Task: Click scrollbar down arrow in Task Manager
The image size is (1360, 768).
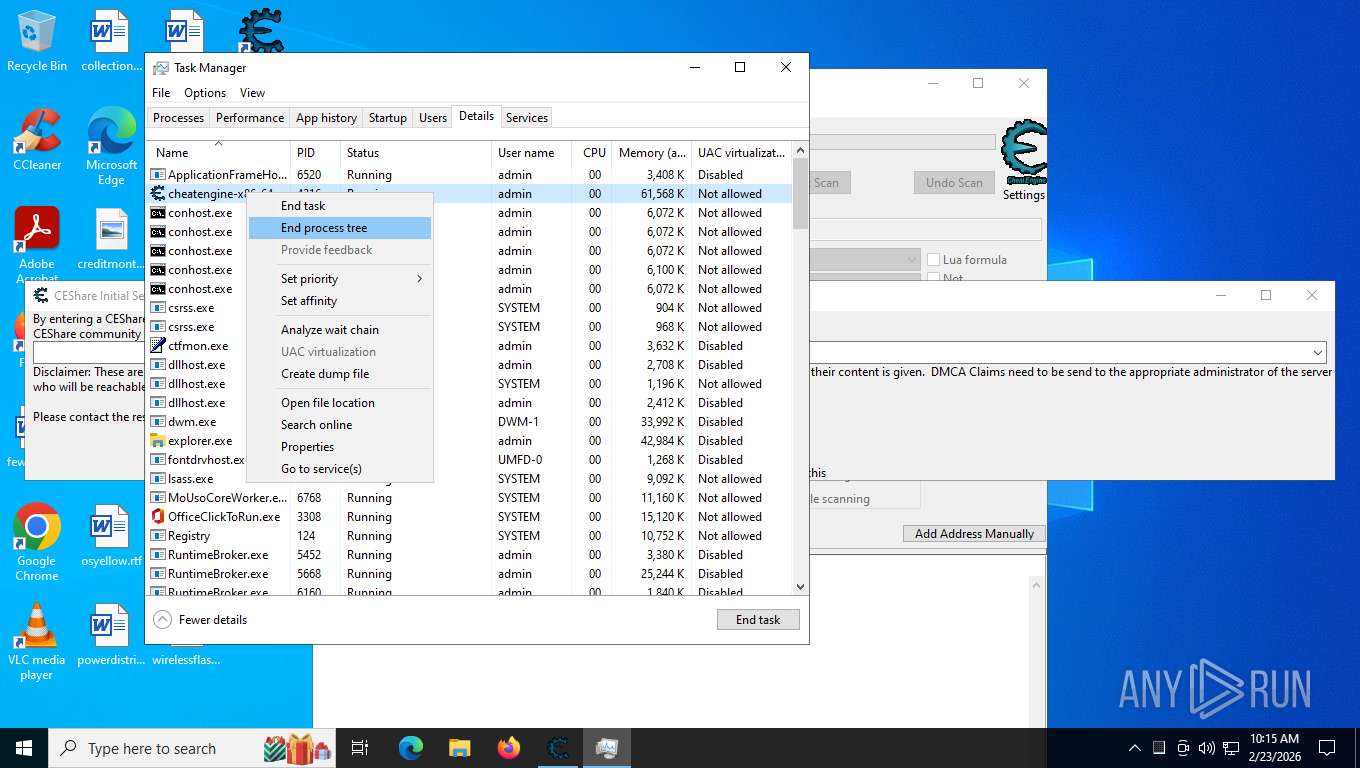Action: point(800,587)
